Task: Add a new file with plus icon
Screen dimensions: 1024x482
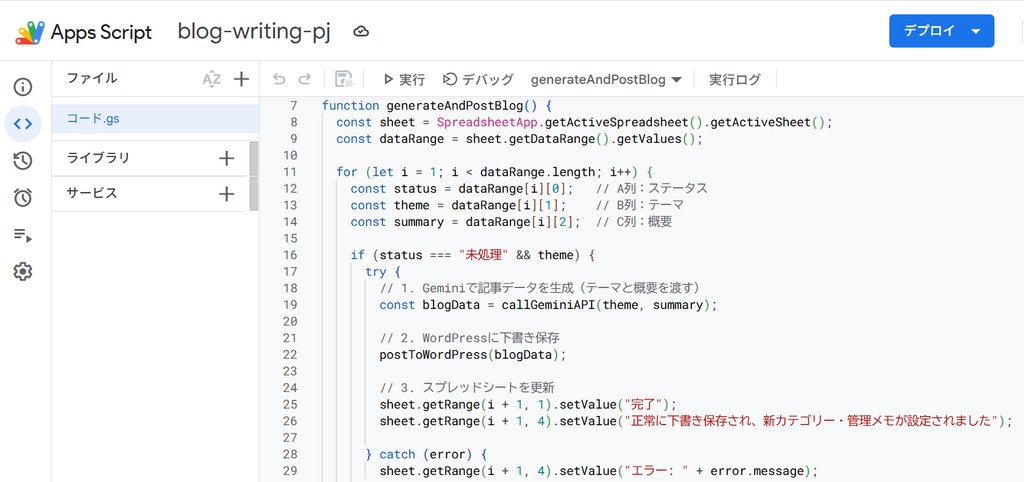Action: pos(242,80)
